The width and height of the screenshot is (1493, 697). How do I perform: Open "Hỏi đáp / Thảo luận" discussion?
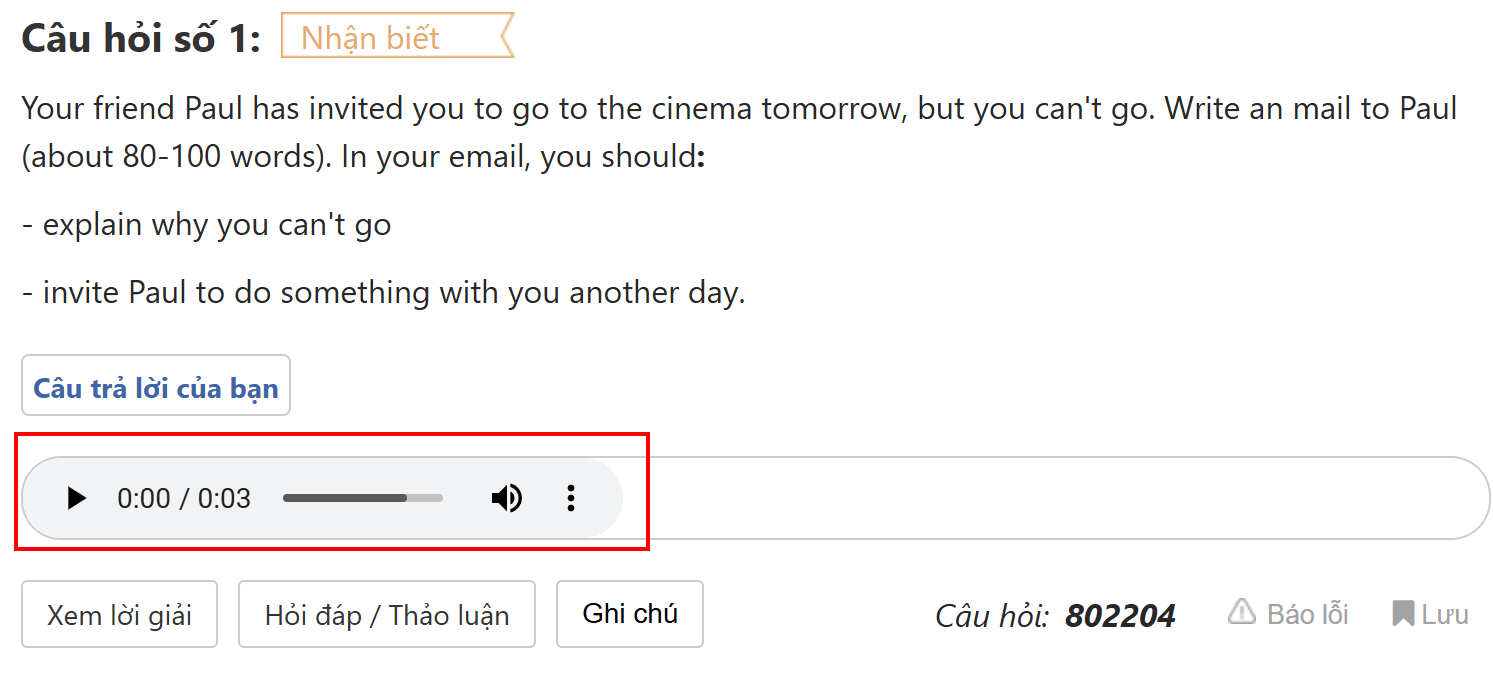pos(386,615)
